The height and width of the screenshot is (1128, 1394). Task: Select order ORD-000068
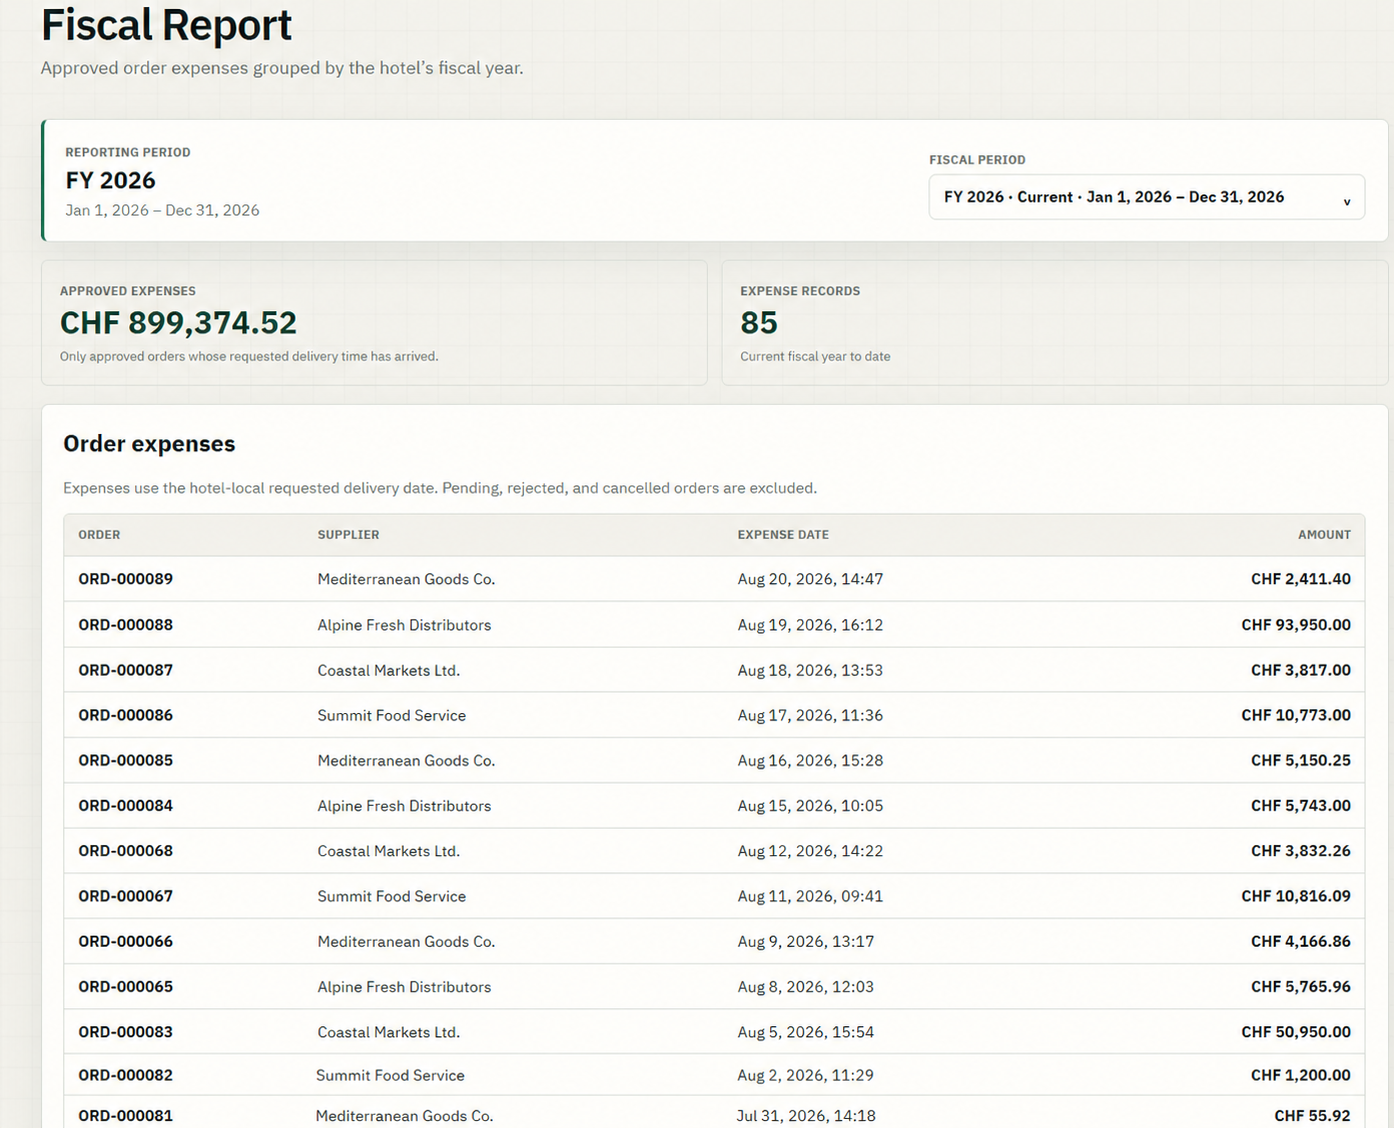pyautogui.click(x=125, y=851)
